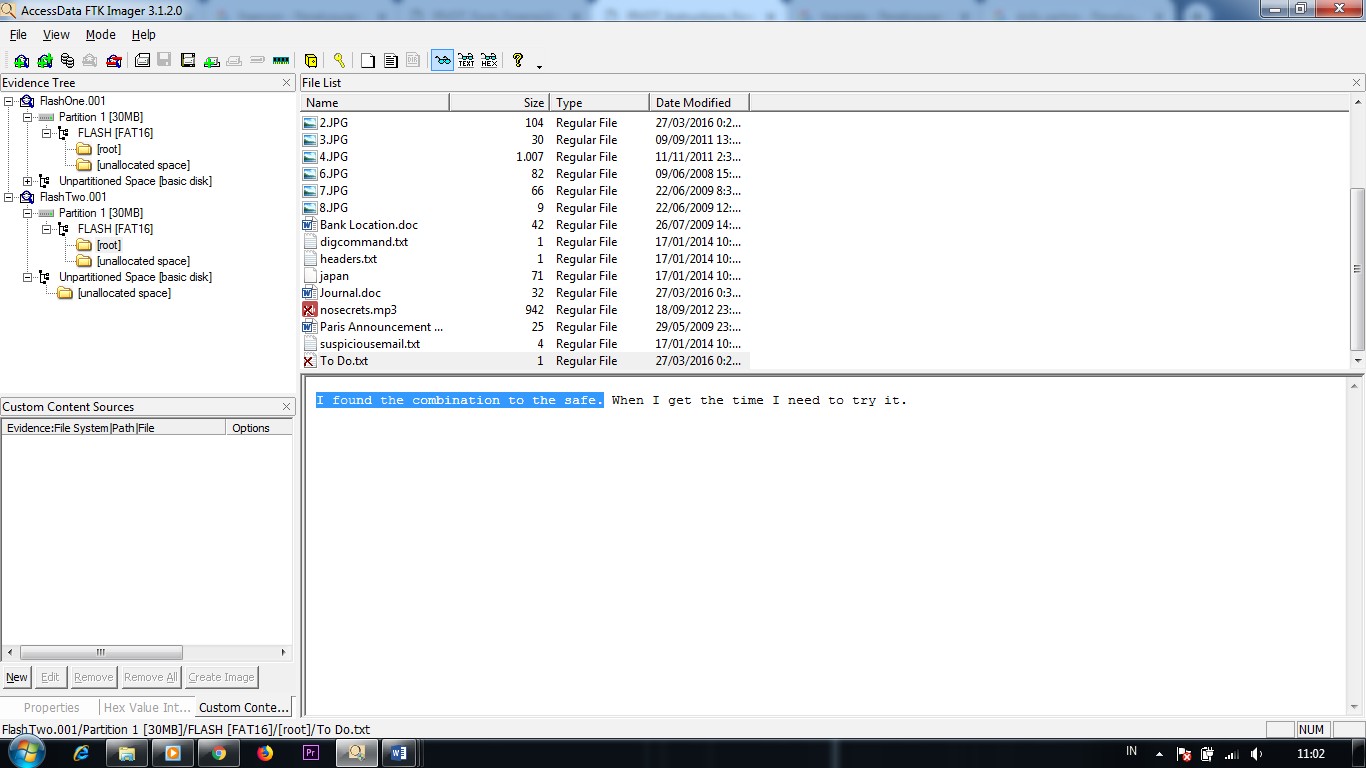The width and height of the screenshot is (1366, 768).
Task: Select the FlashOne.001 evidence item
Action: (x=72, y=101)
